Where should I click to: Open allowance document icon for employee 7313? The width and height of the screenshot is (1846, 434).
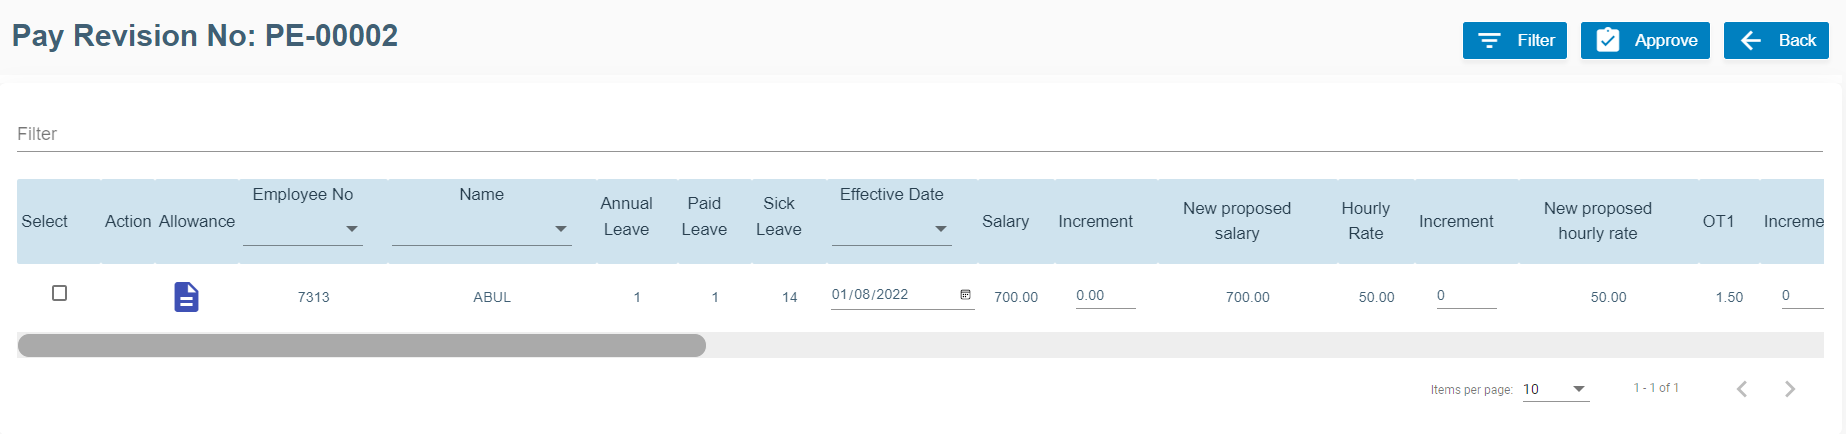tap(186, 297)
